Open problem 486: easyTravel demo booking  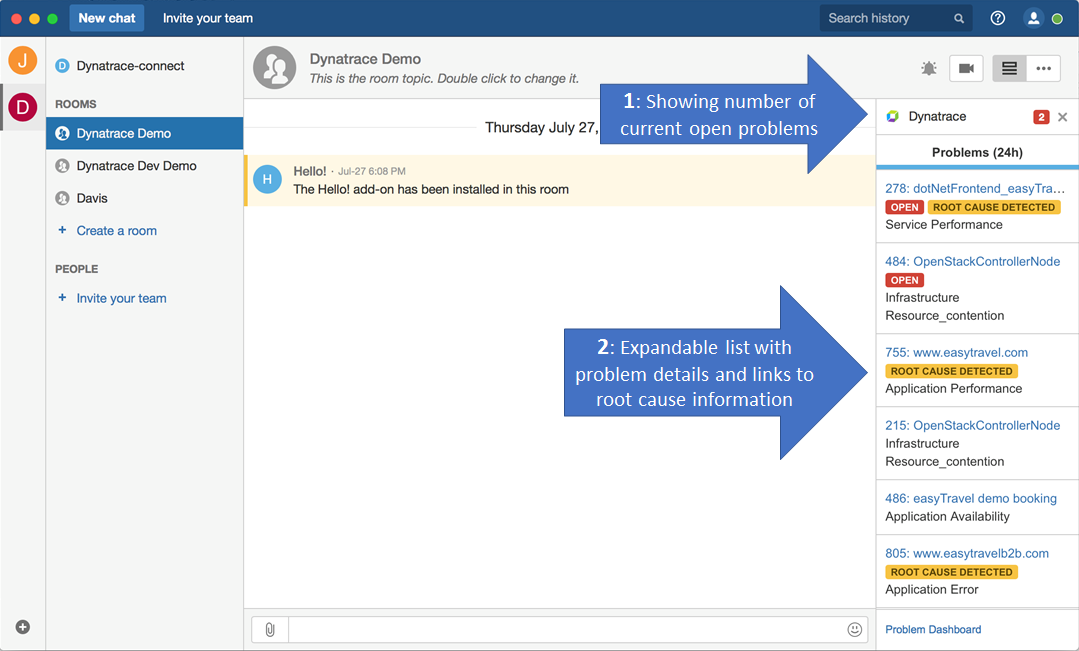[x=971, y=498]
